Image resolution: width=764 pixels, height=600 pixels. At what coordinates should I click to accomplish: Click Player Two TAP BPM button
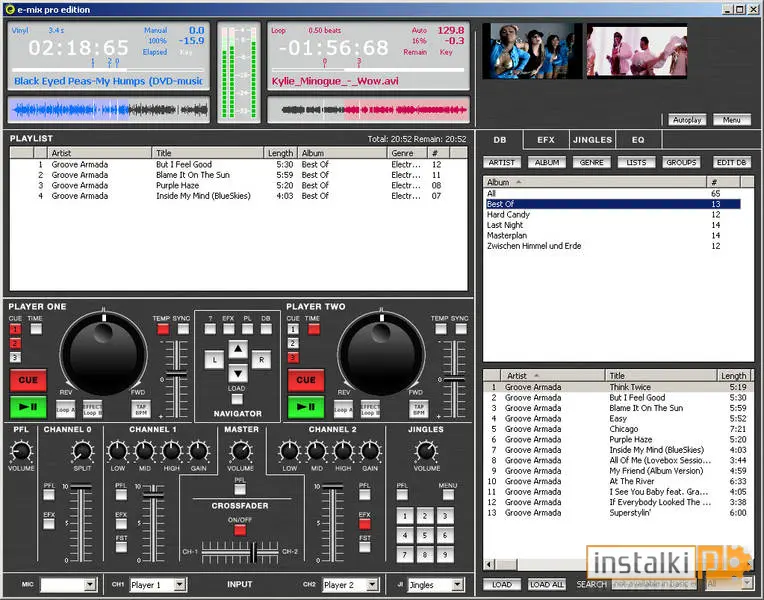[x=419, y=409]
